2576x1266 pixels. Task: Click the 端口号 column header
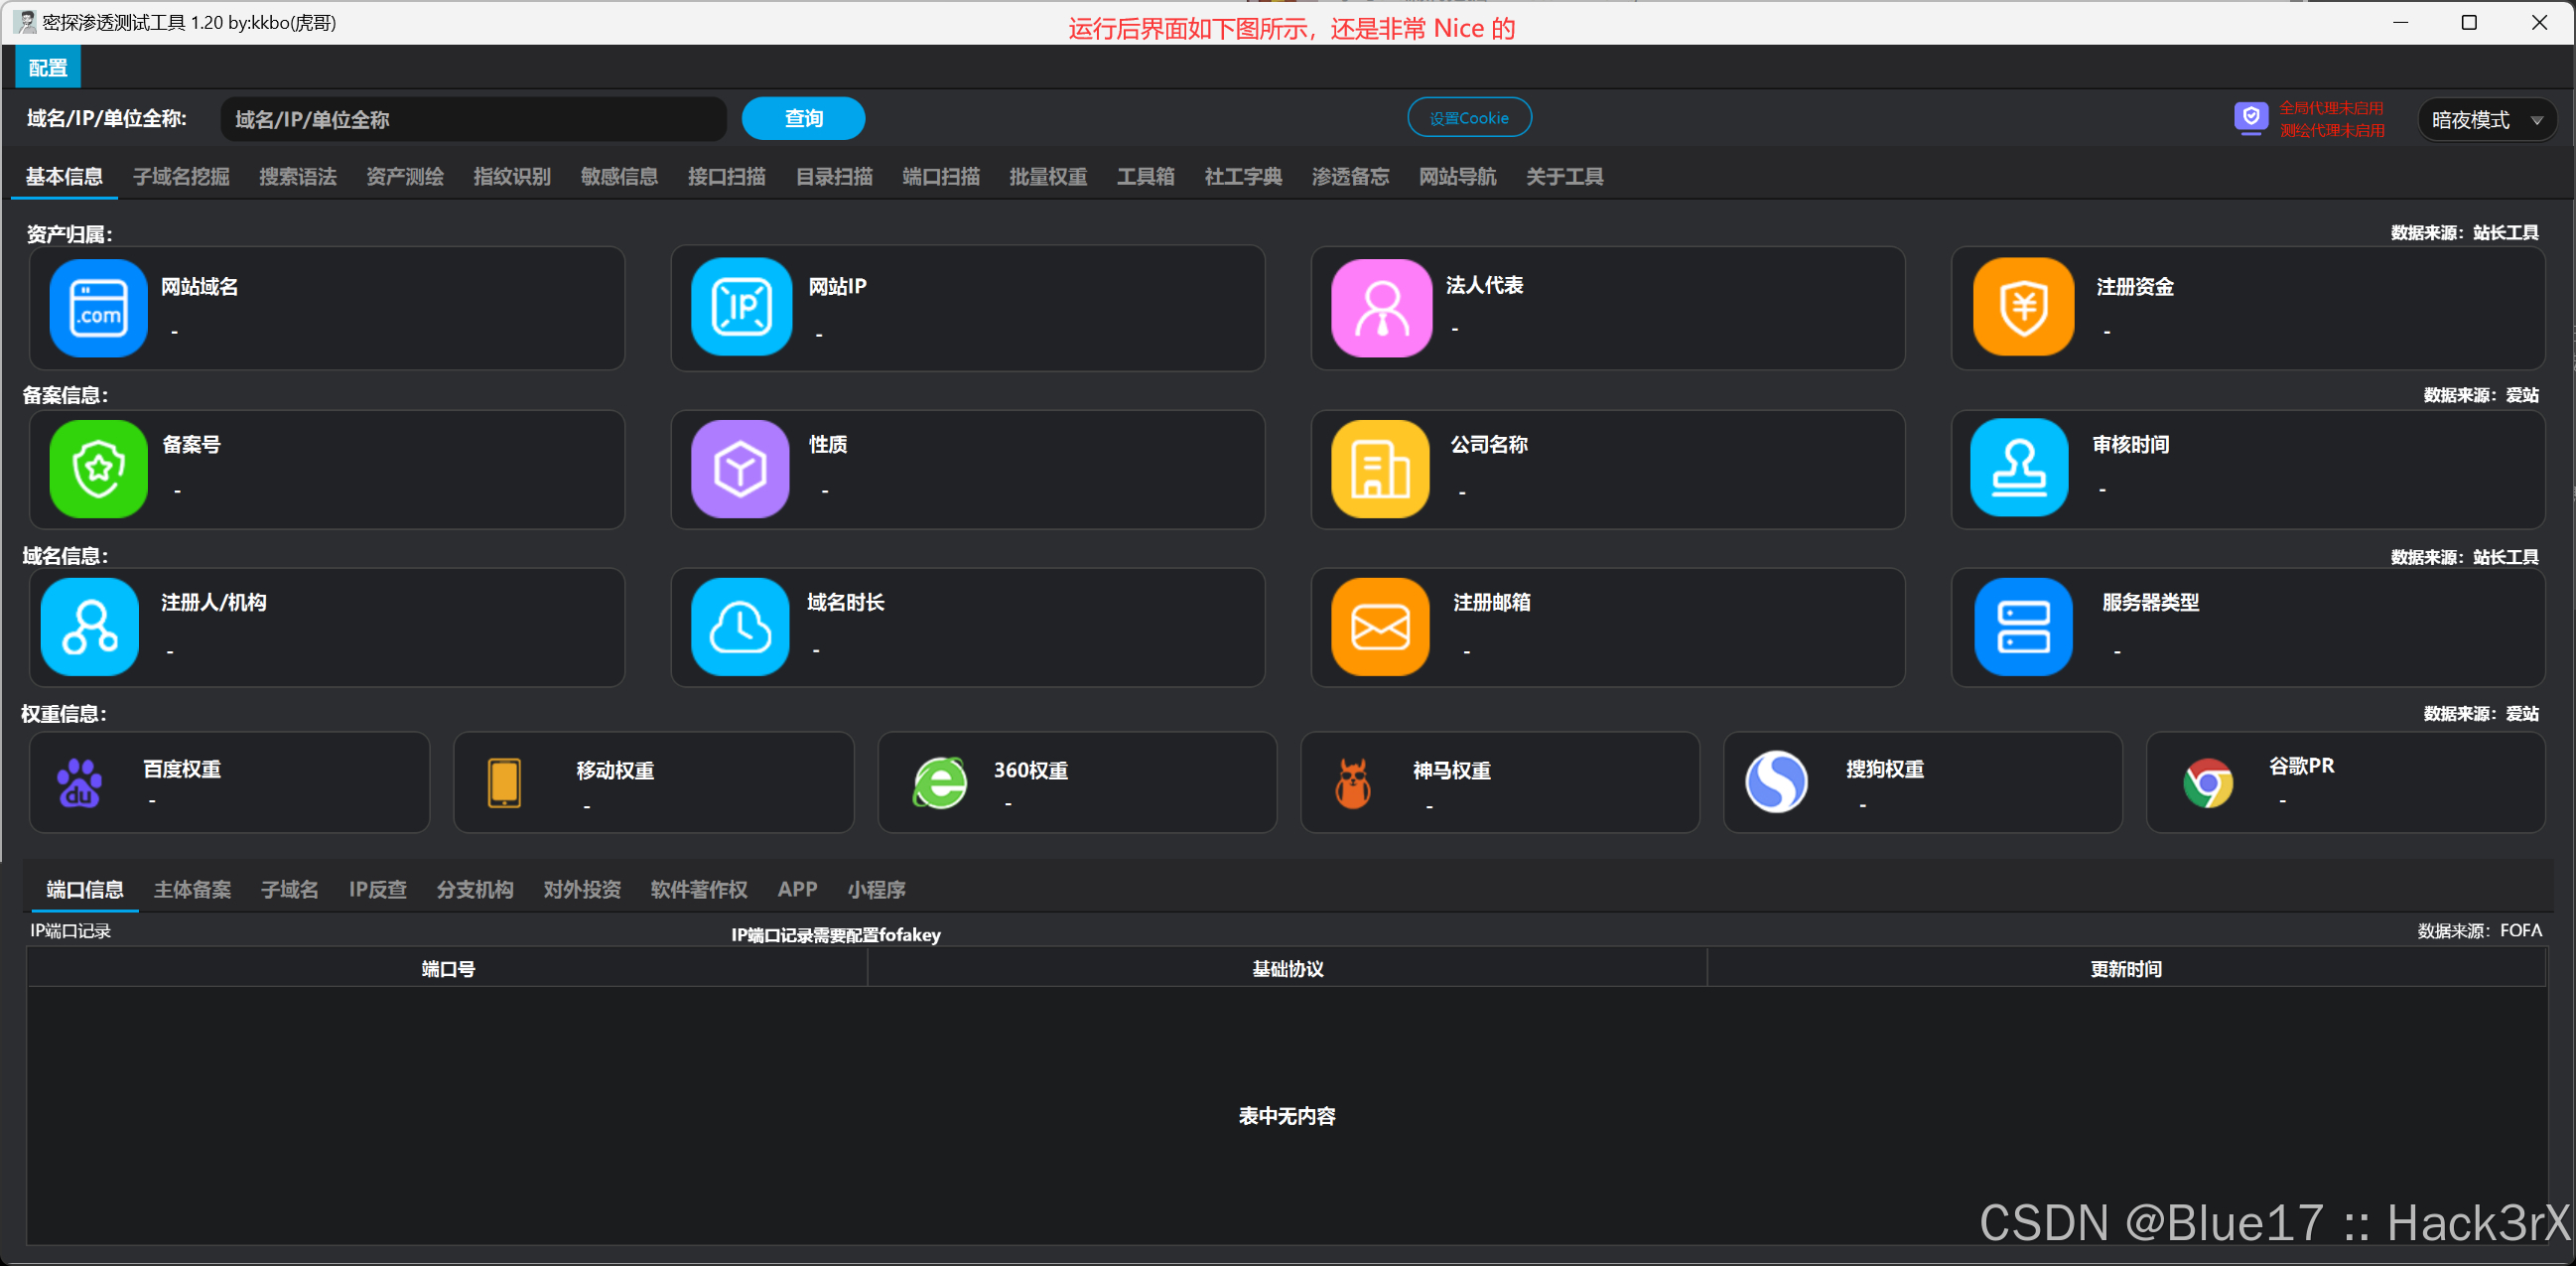(447, 968)
